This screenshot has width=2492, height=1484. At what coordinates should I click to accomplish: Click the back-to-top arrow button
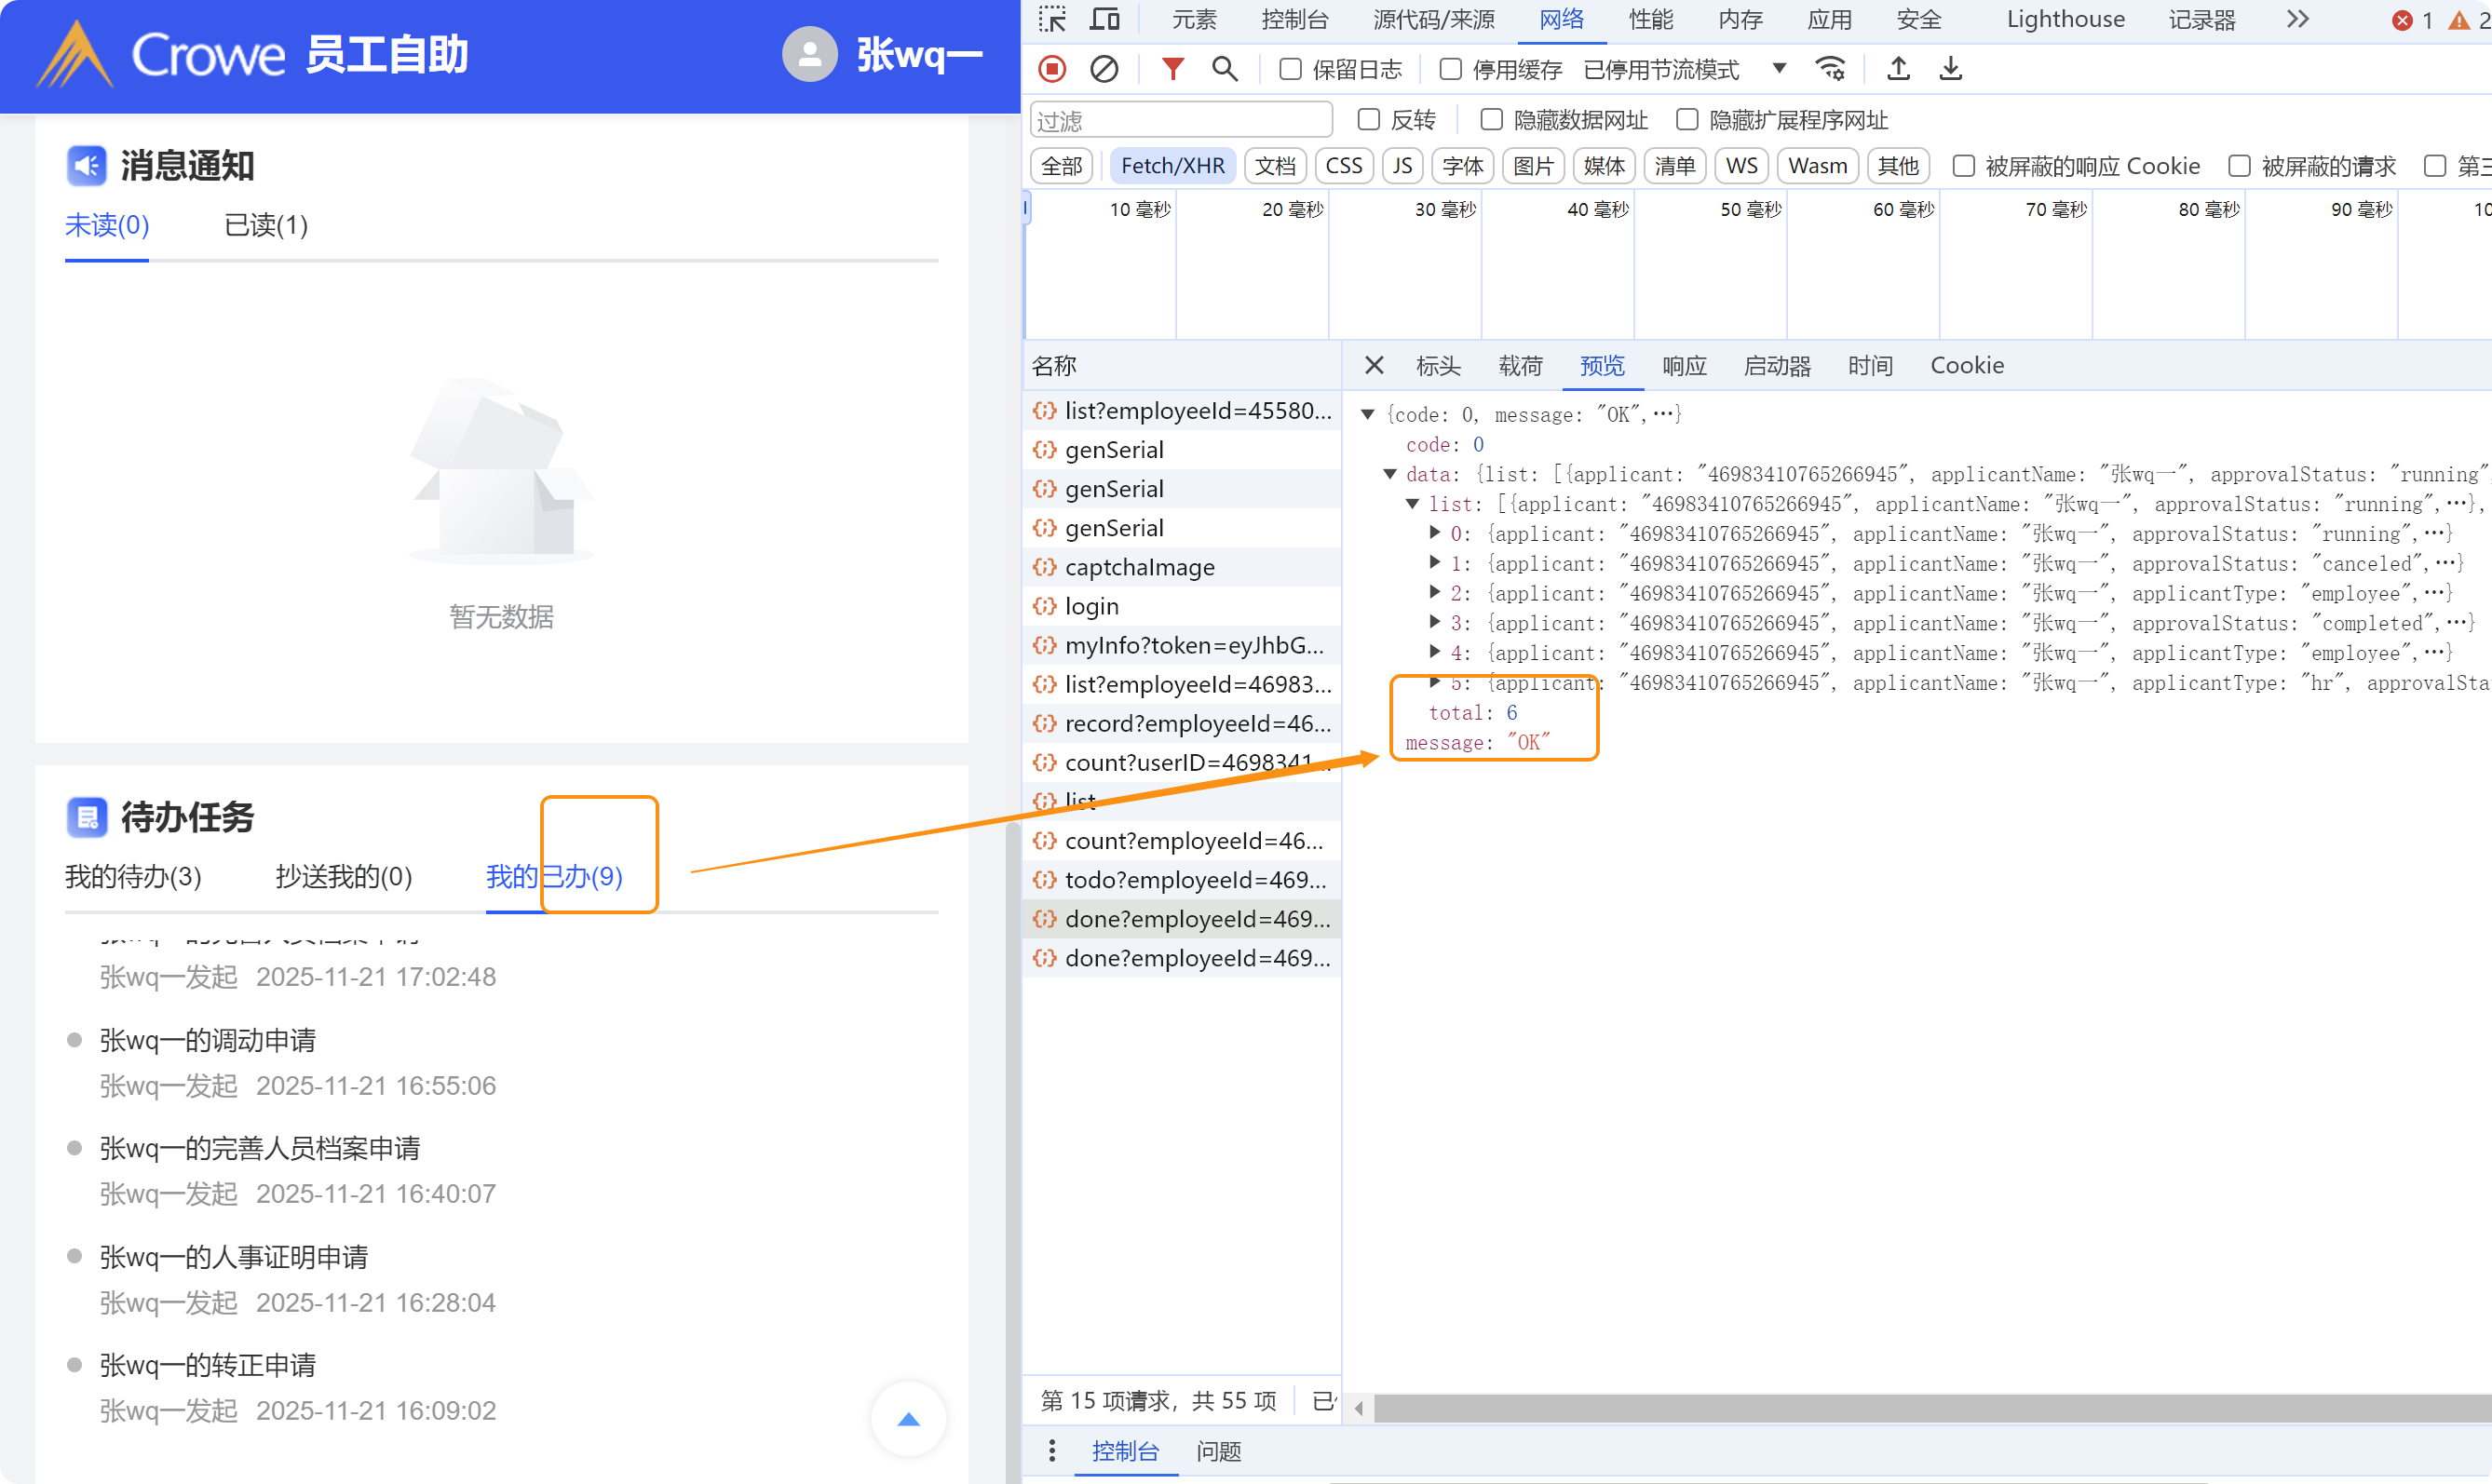click(908, 1419)
